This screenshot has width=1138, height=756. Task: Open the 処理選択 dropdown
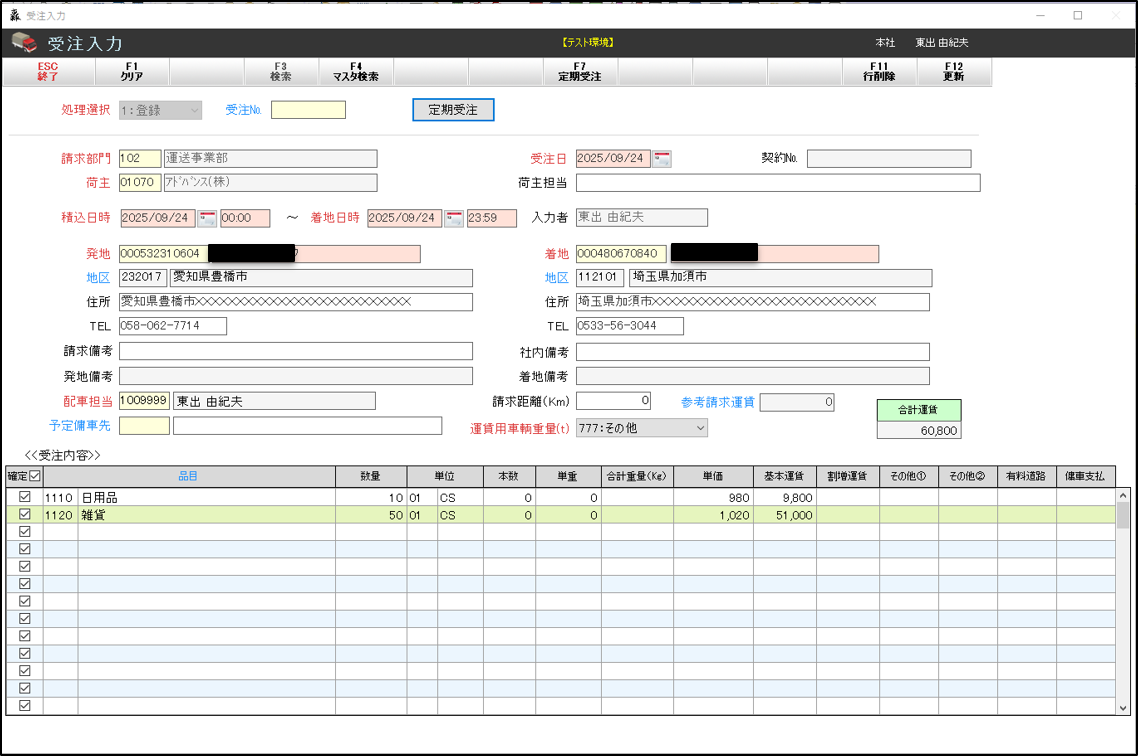point(193,110)
